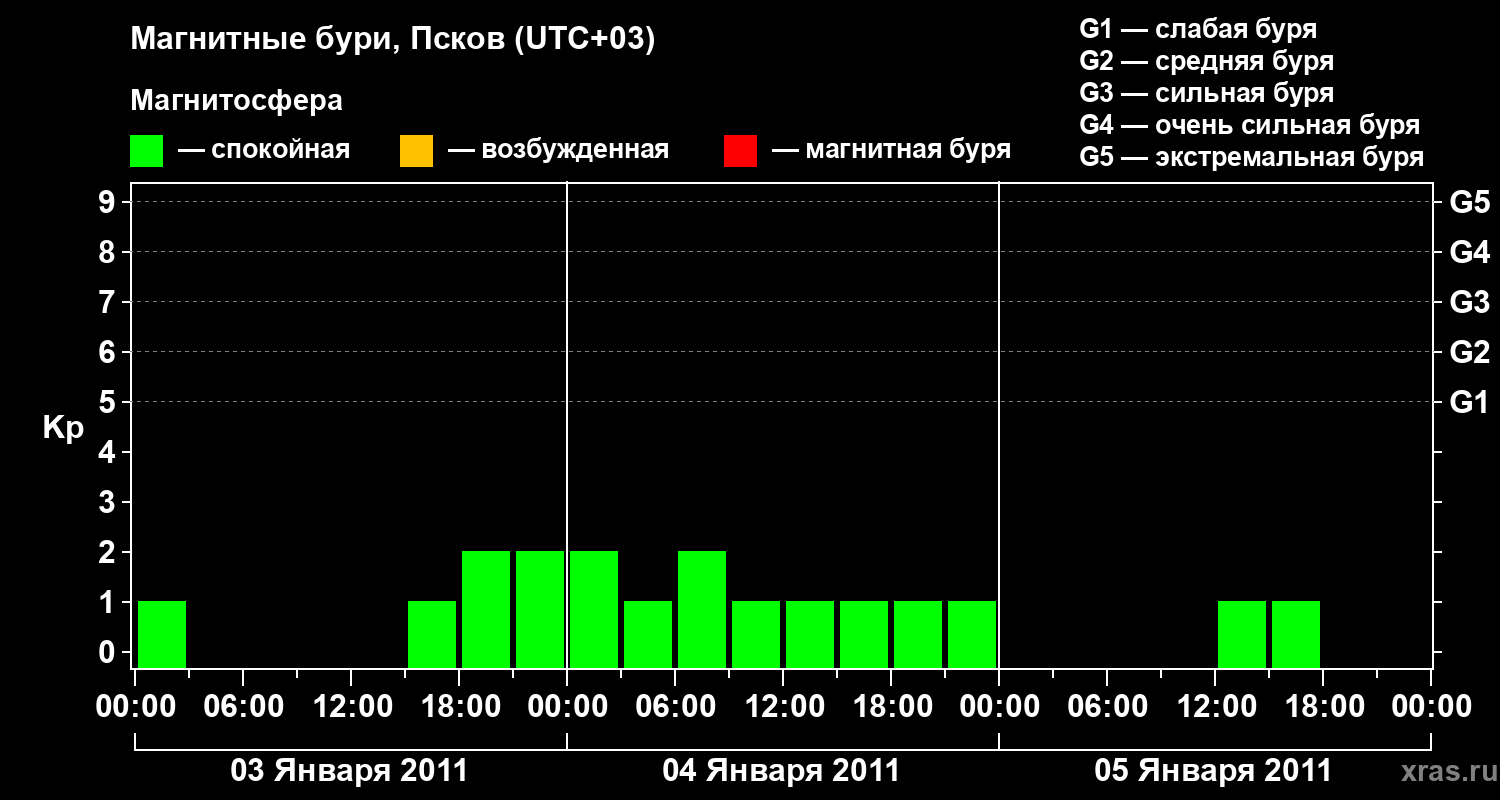
Task: Click the right-axis 'G3' storm level label
Action: coord(1470,303)
